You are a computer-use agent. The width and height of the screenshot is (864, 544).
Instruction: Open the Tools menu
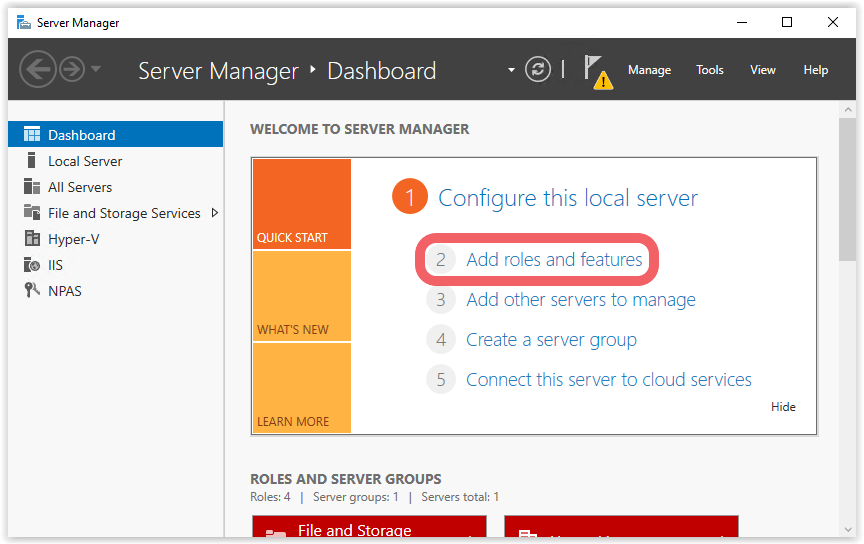(710, 70)
